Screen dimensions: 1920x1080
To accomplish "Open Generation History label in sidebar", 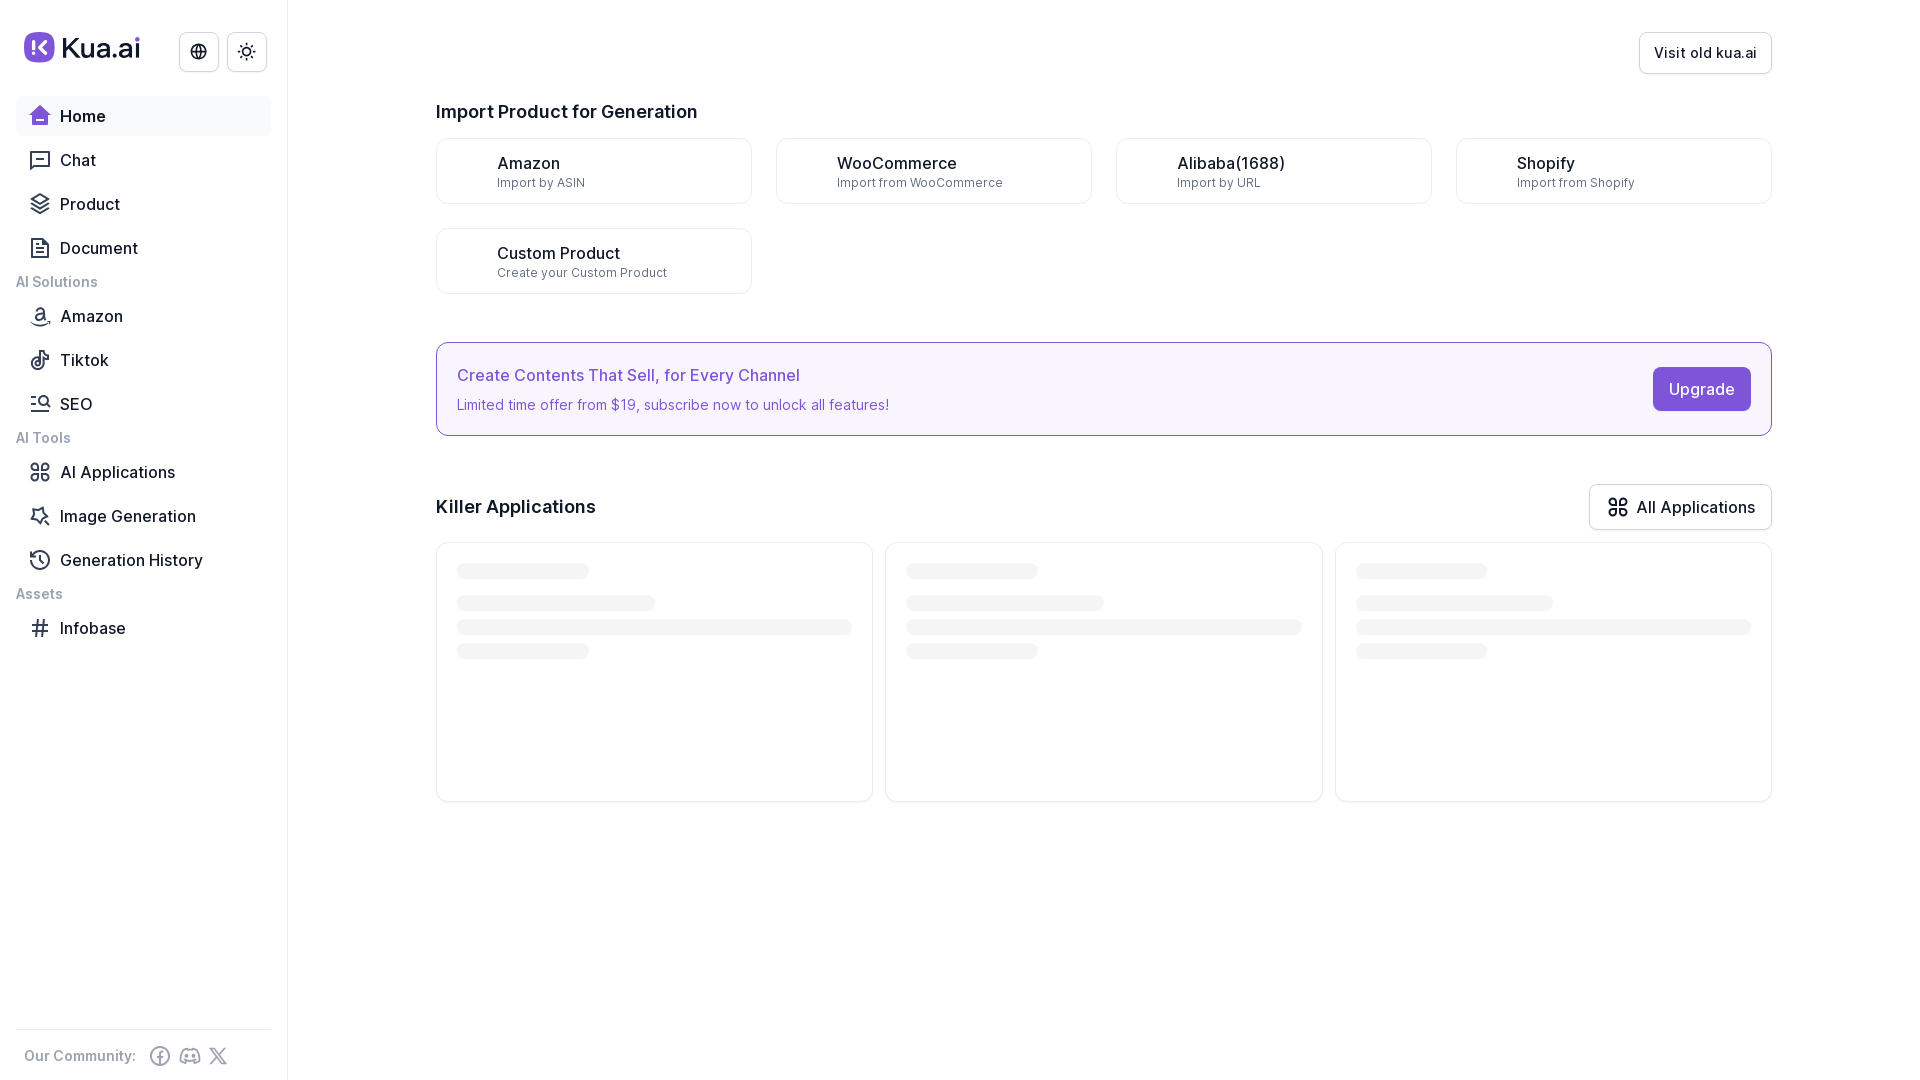I will (131, 560).
